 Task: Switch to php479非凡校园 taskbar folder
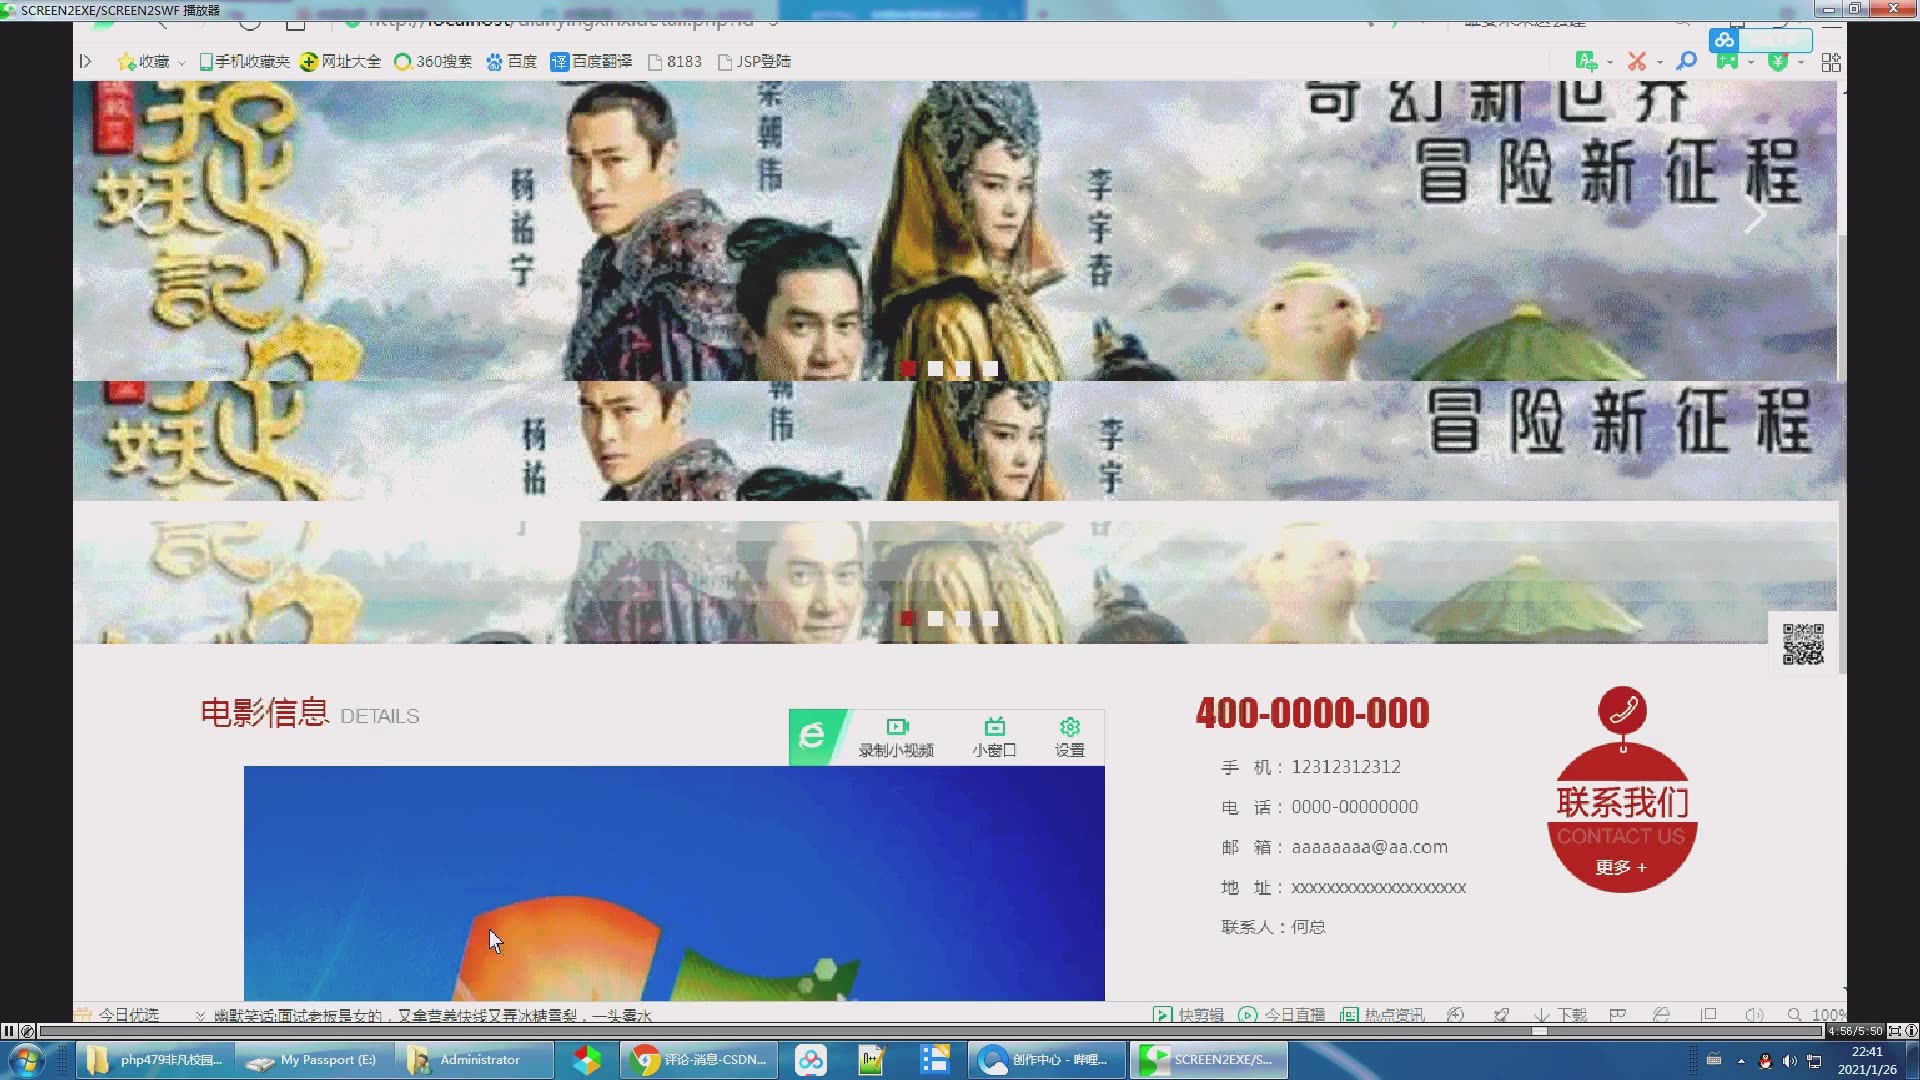coord(156,1060)
